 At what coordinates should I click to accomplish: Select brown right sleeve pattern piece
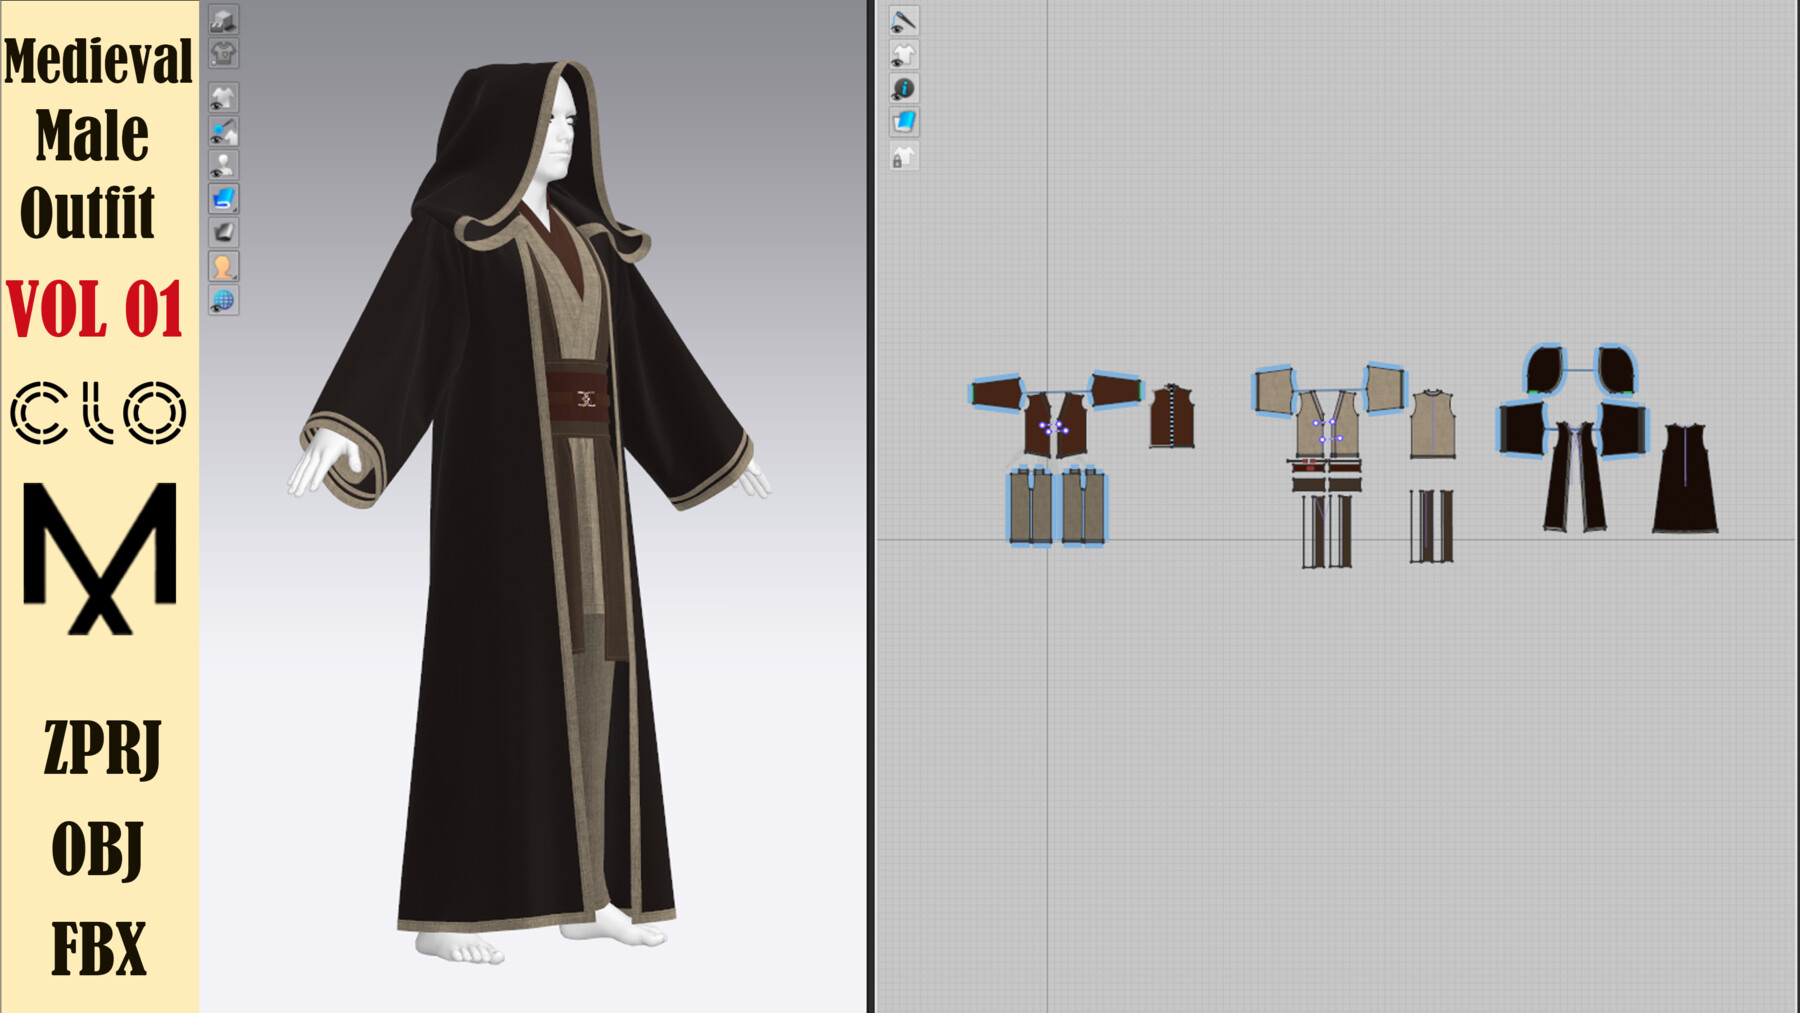(1116, 389)
